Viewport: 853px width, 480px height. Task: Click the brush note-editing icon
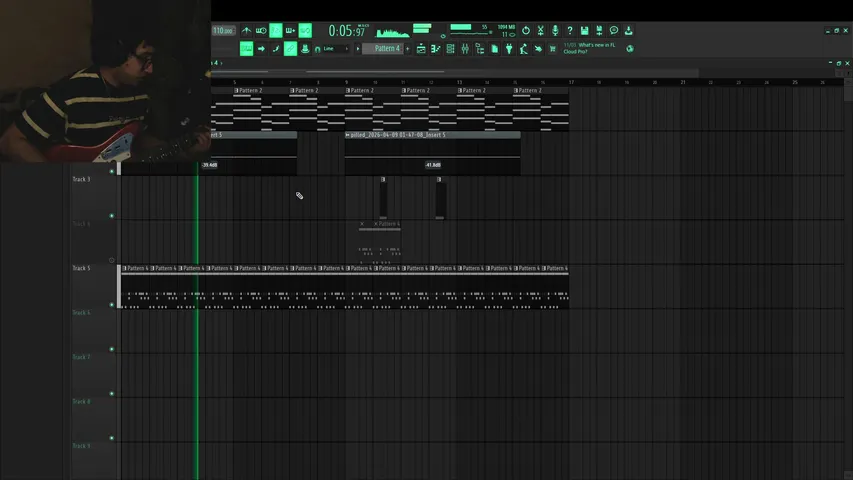pyautogui.click(x=276, y=49)
